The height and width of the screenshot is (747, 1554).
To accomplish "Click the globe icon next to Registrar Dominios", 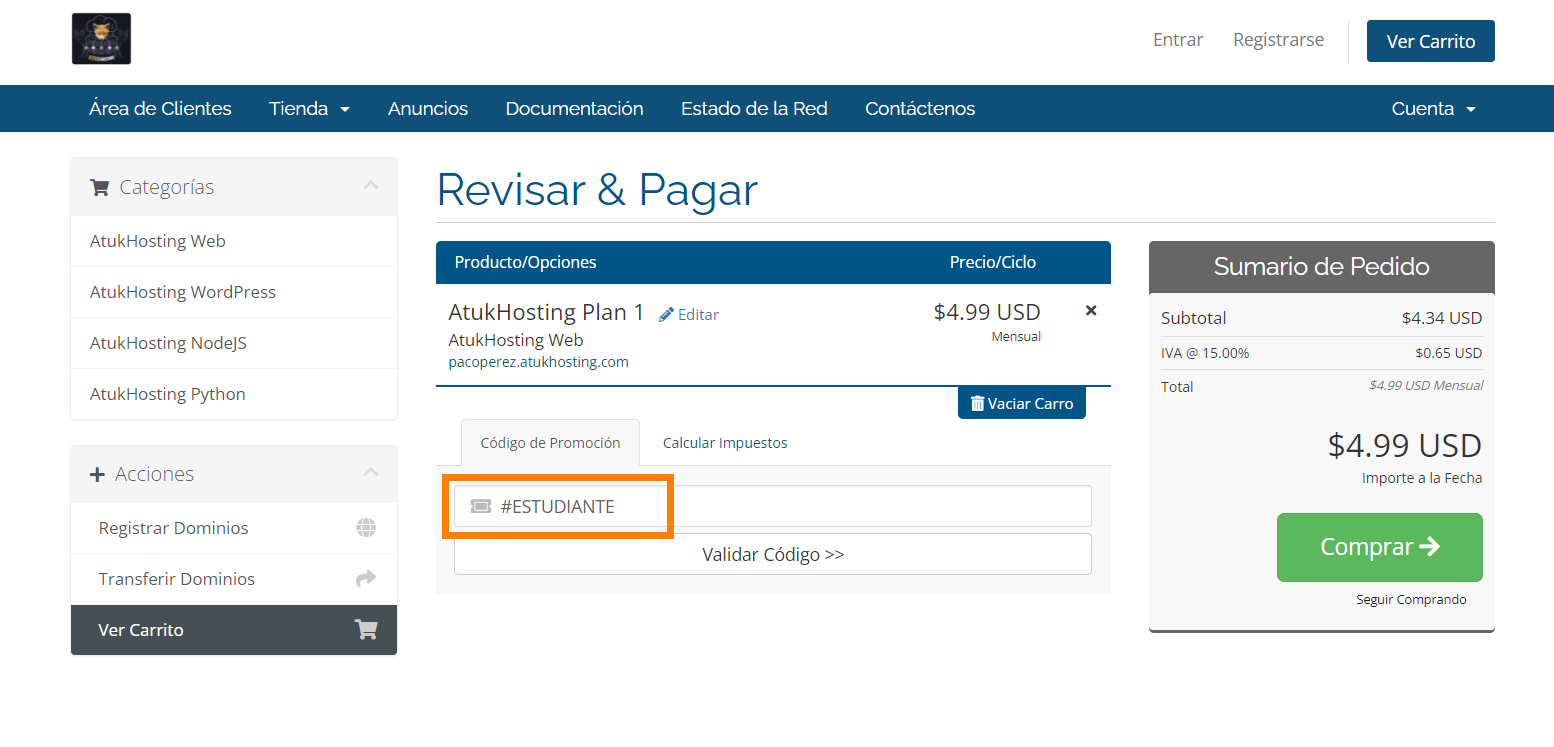I will pyautogui.click(x=366, y=528).
